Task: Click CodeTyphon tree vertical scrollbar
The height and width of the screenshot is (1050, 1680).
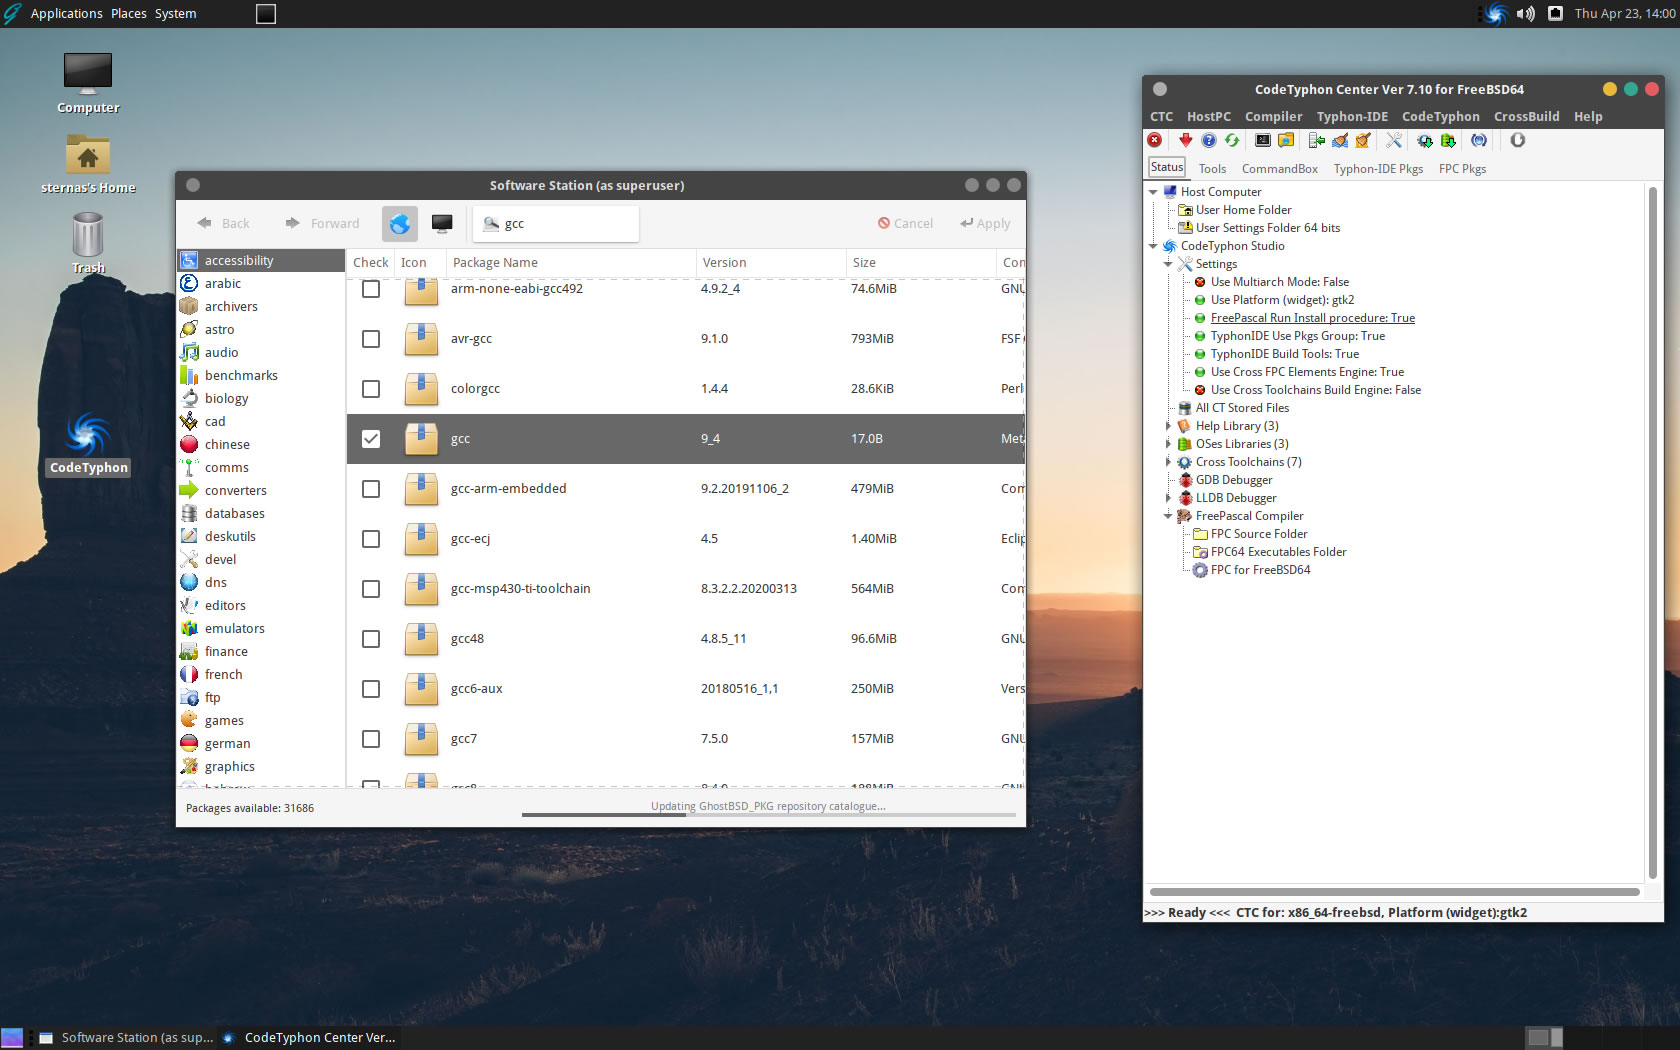Action: click(x=1653, y=532)
